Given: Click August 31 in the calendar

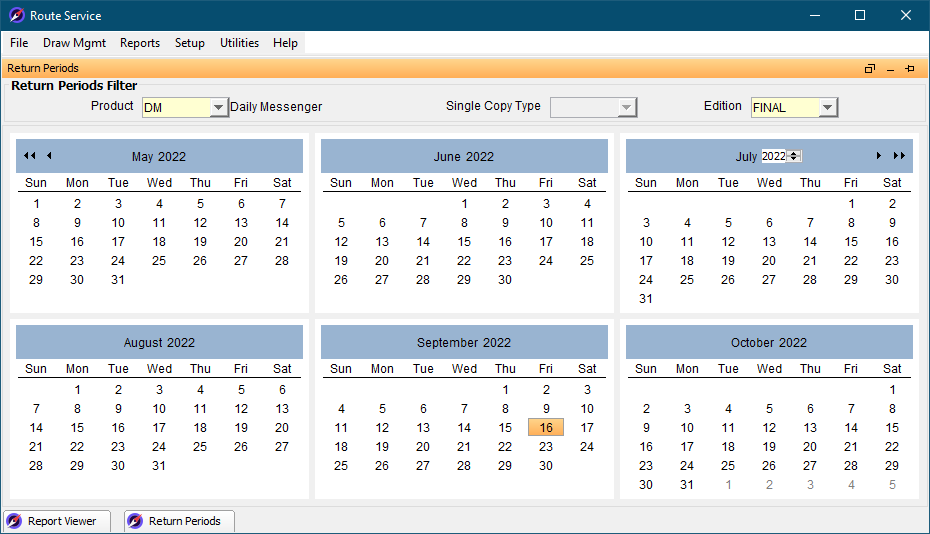Looking at the screenshot, I should coord(159,466).
